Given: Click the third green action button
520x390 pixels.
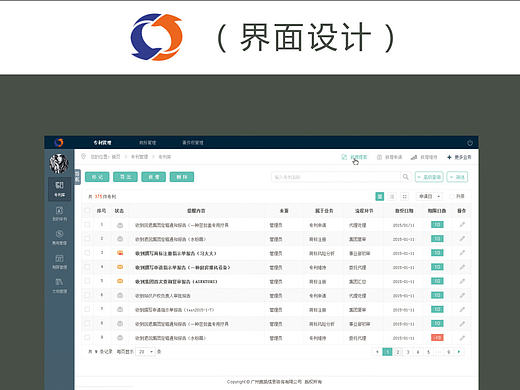Looking at the screenshot, I should [154, 177].
